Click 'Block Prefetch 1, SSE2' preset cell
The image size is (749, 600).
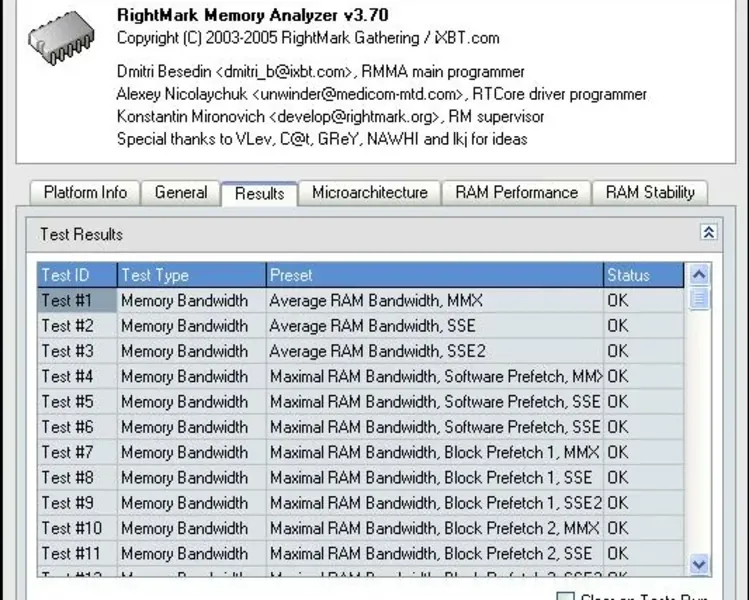(x=435, y=503)
